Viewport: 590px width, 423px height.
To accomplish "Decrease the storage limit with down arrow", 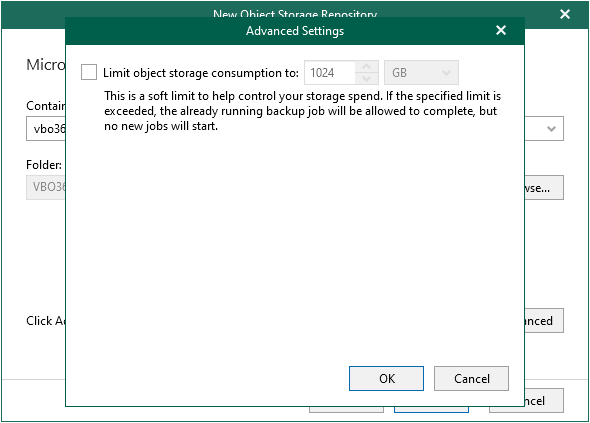I will pos(366,78).
